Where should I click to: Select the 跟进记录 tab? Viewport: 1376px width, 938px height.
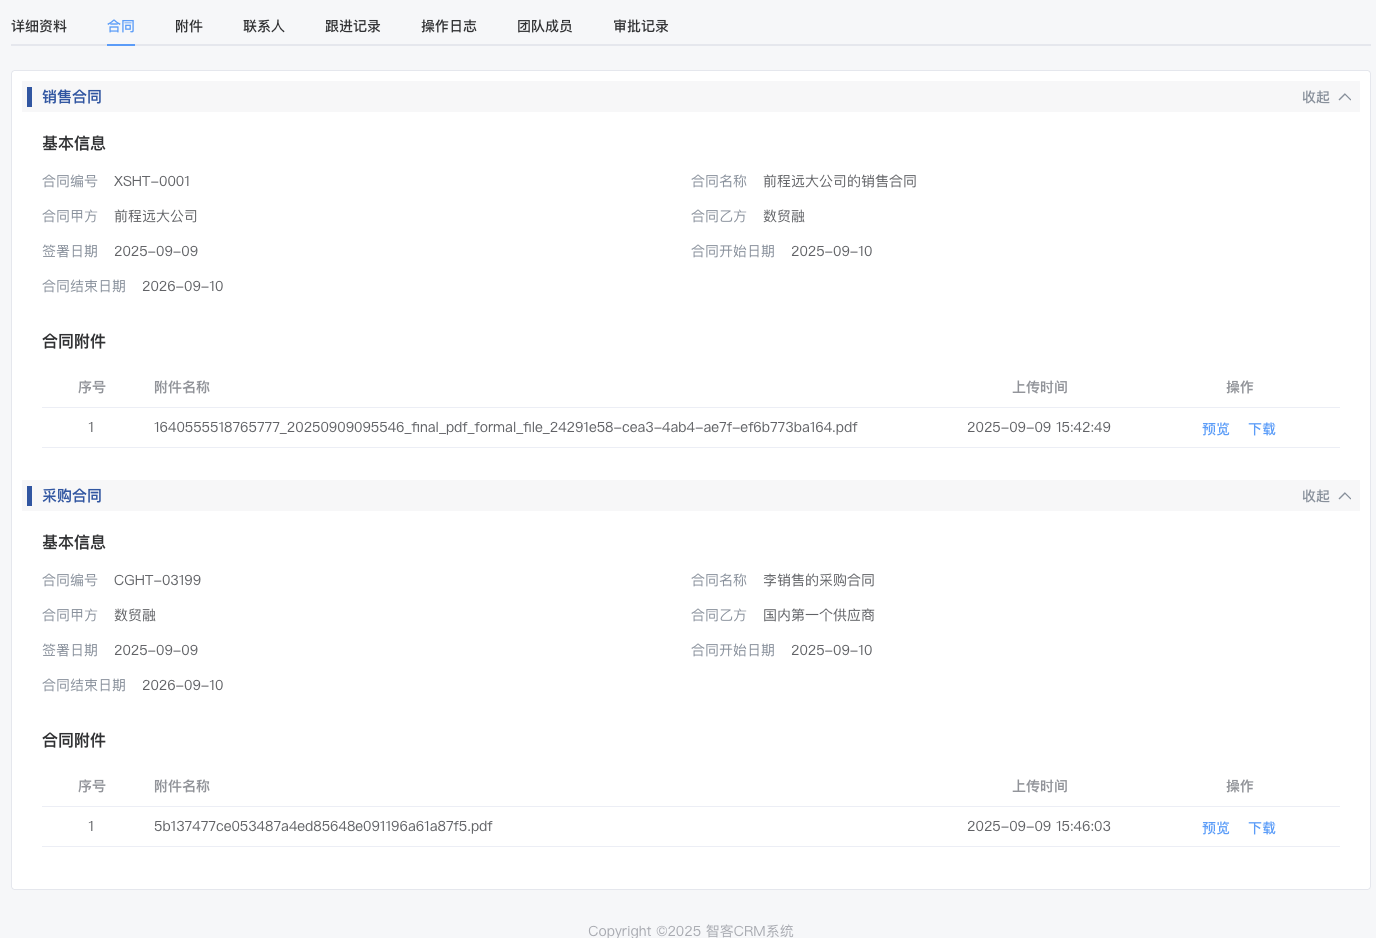coord(353,26)
